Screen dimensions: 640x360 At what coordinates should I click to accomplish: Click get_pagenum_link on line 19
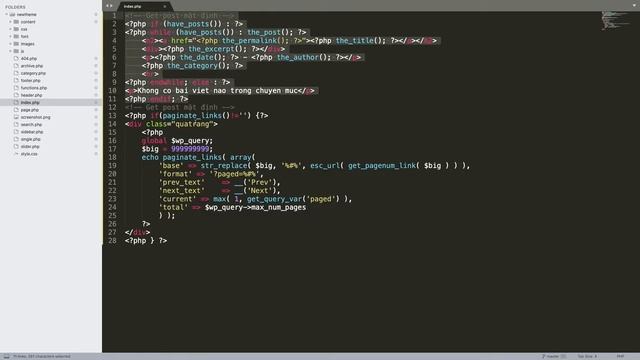tap(382, 165)
